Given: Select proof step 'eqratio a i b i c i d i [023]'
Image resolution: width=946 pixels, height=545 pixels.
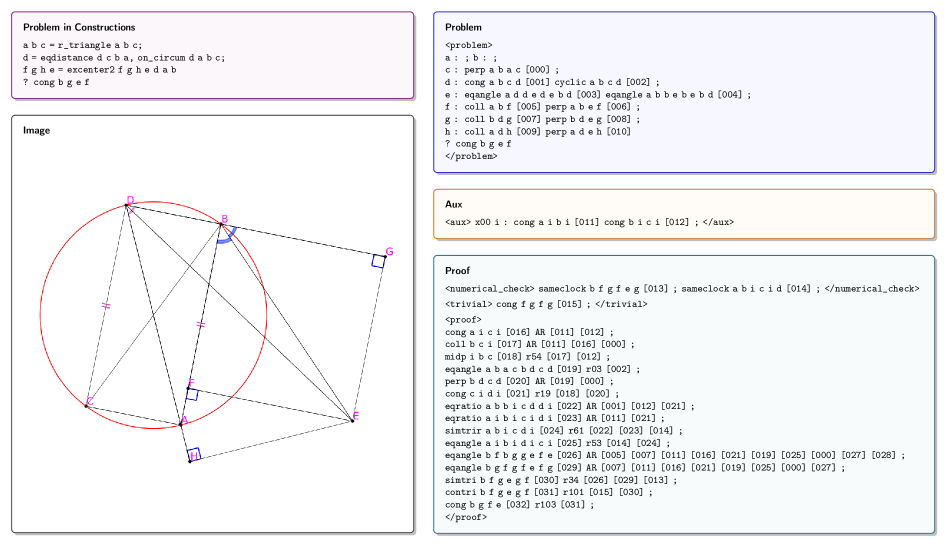Looking at the screenshot, I should [555, 418].
